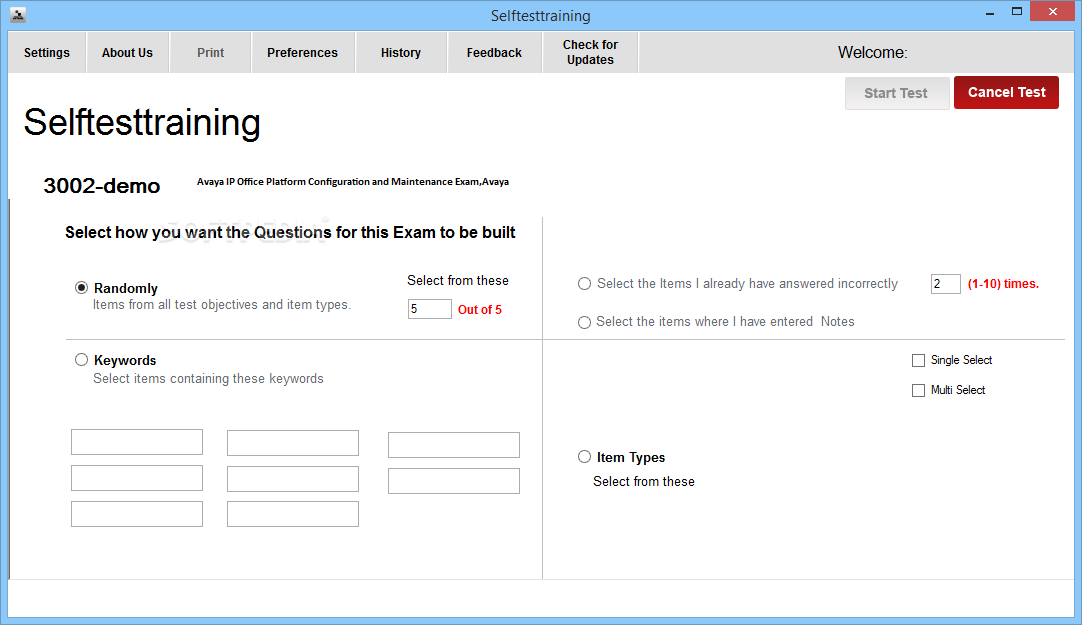The image size is (1082, 625).
Task: Enable the Multi Select checkbox
Action: pyautogui.click(x=918, y=390)
